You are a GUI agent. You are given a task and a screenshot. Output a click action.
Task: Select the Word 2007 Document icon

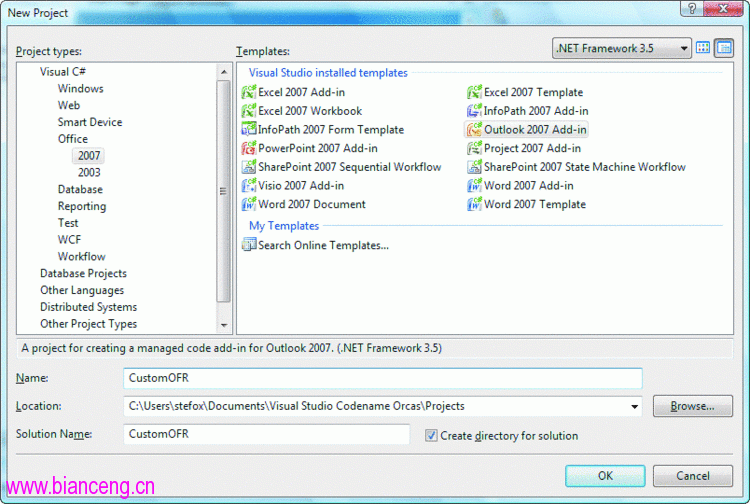click(x=249, y=204)
